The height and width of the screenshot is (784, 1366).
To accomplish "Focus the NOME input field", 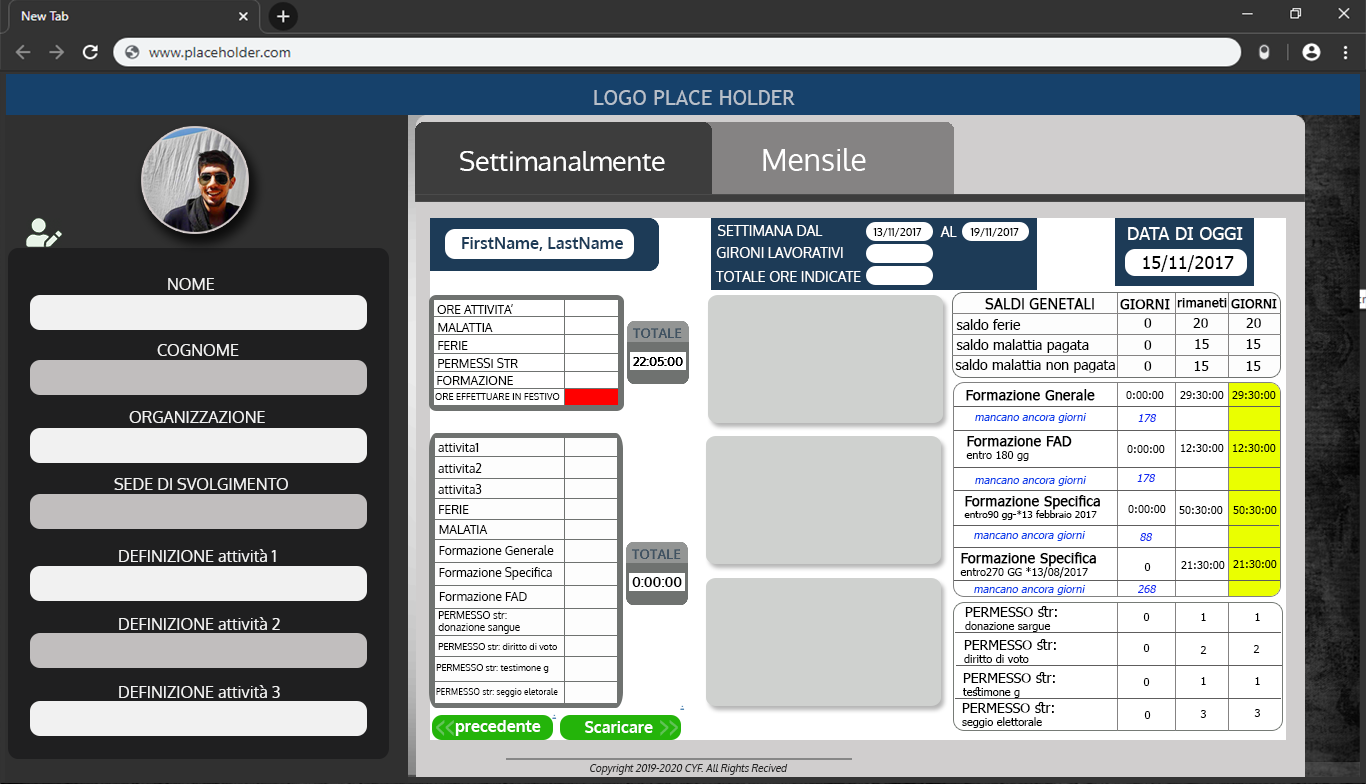I will tap(198, 313).
